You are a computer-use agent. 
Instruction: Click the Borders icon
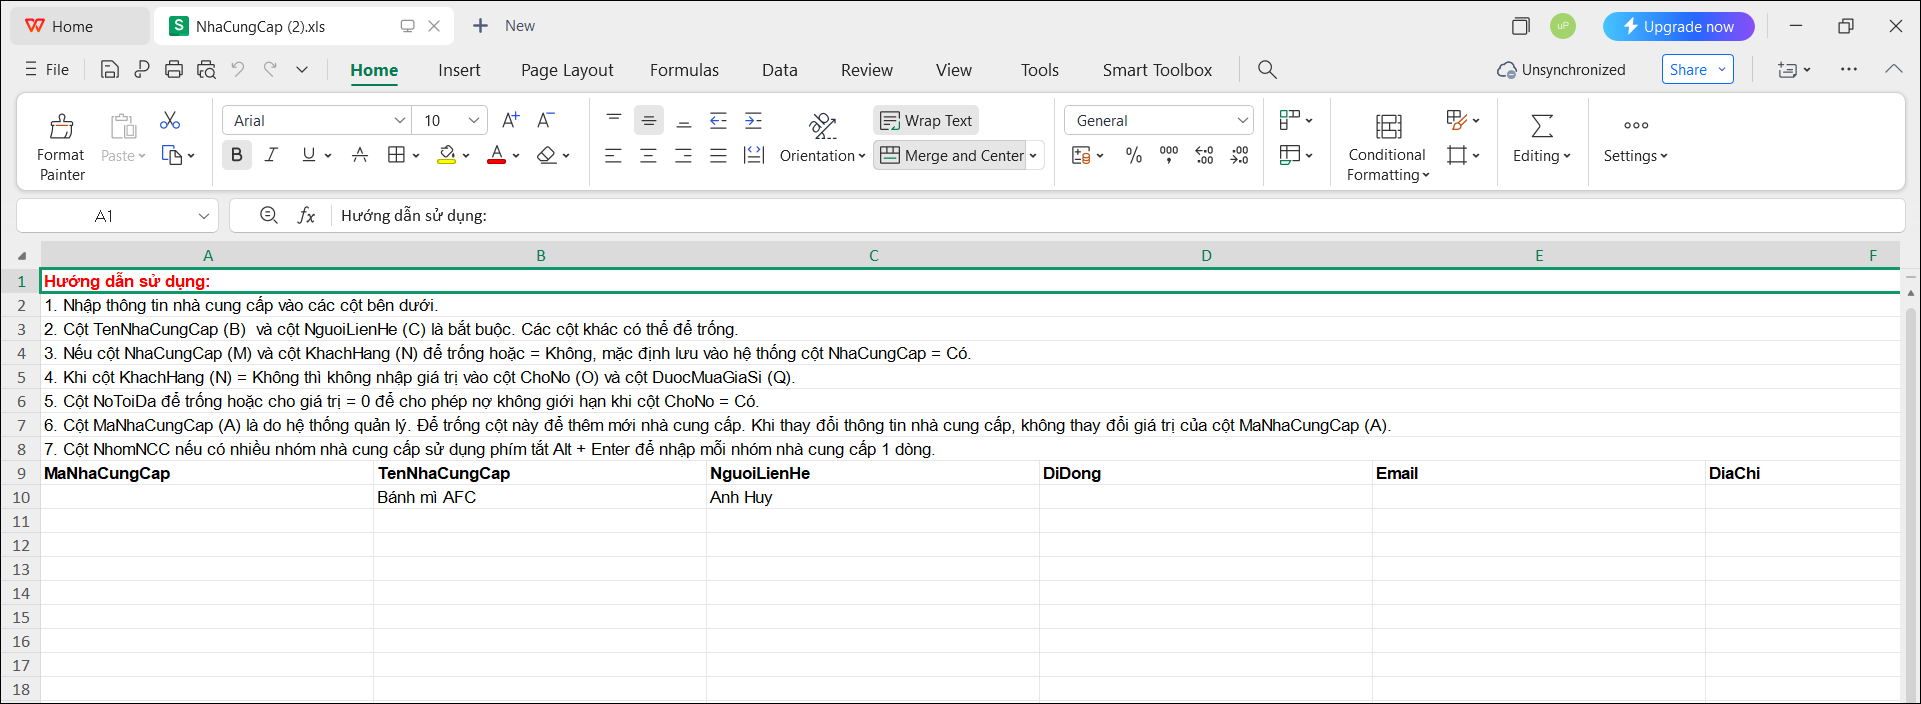[x=396, y=155]
